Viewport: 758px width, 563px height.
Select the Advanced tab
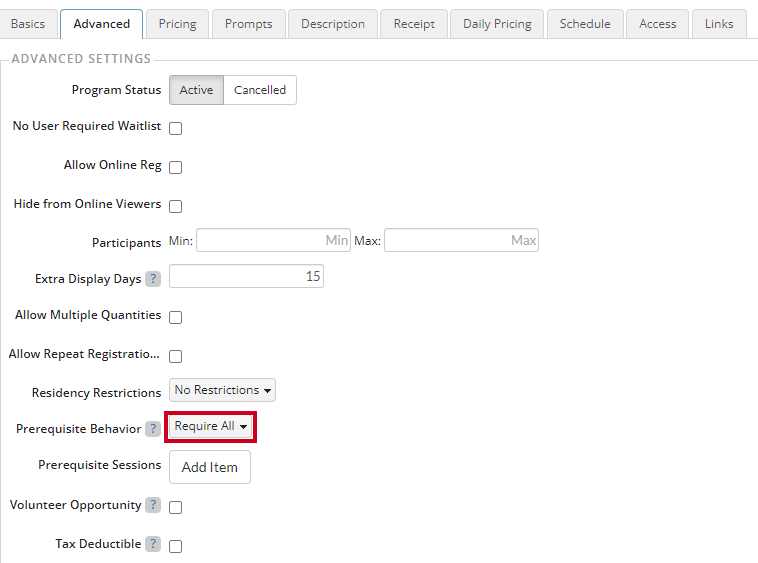pos(102,24)
